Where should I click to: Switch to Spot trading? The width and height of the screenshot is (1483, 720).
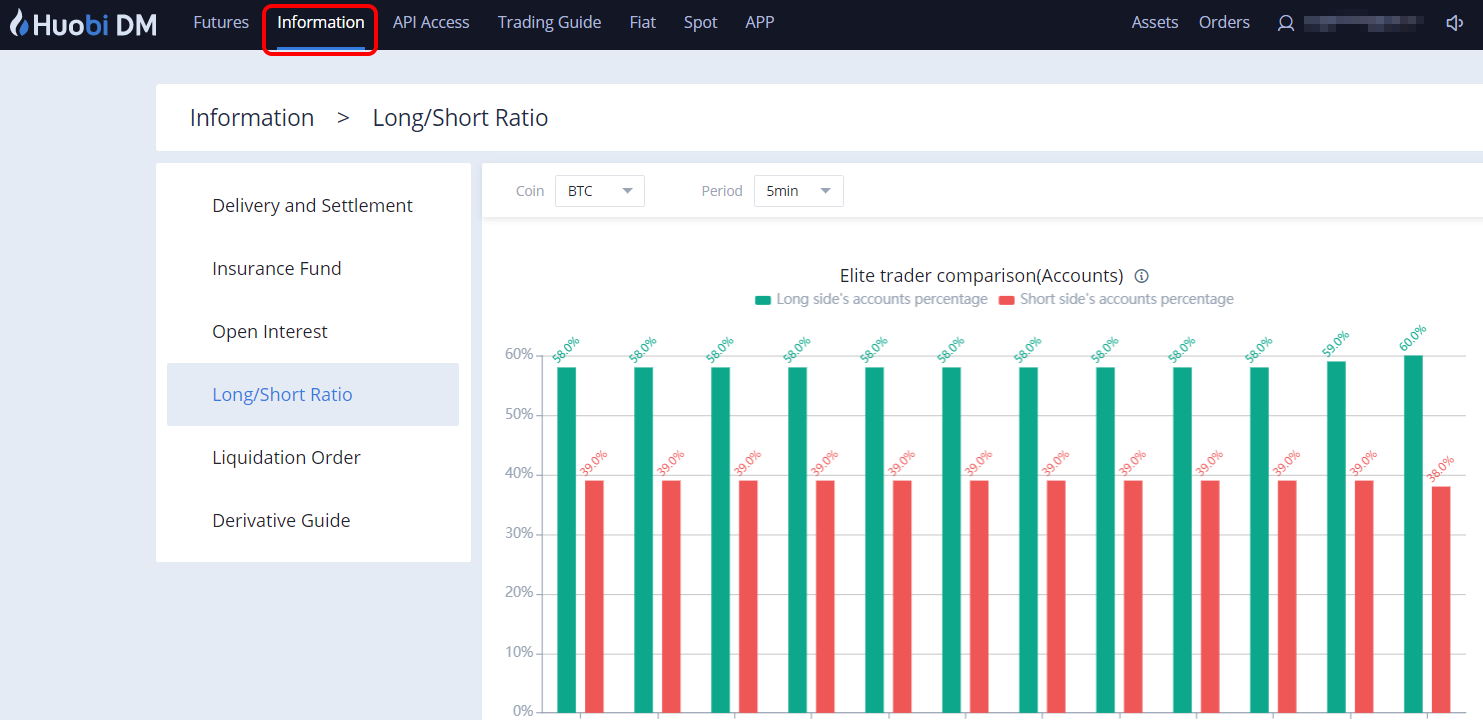701,22
